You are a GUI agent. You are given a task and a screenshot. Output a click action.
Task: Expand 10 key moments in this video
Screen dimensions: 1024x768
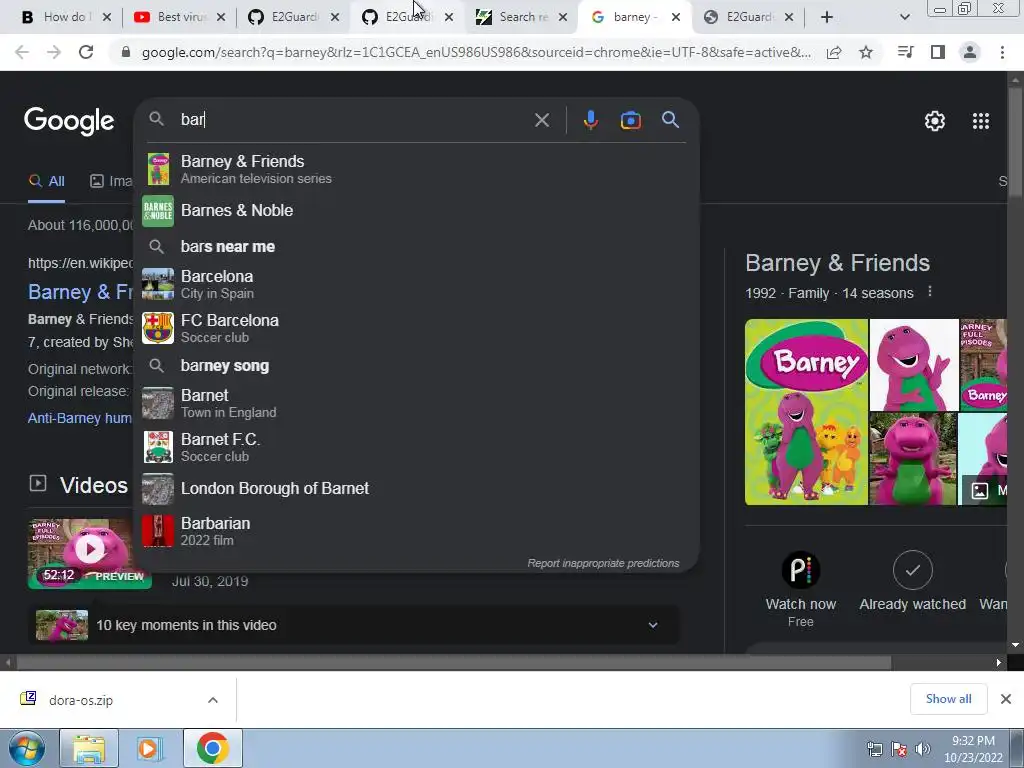[354, 625]
